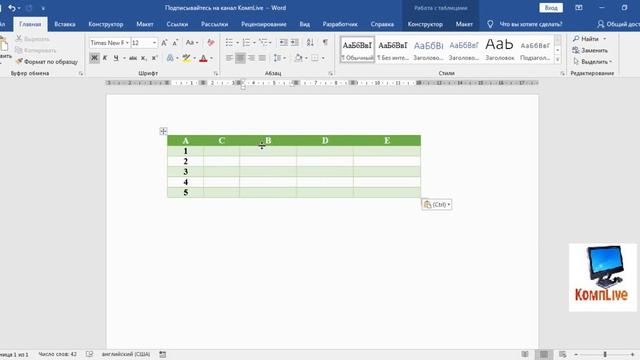This screenshot has height=360, width=640.
Task: Click macro recording status icon
Action: click(x=162, y=354)
